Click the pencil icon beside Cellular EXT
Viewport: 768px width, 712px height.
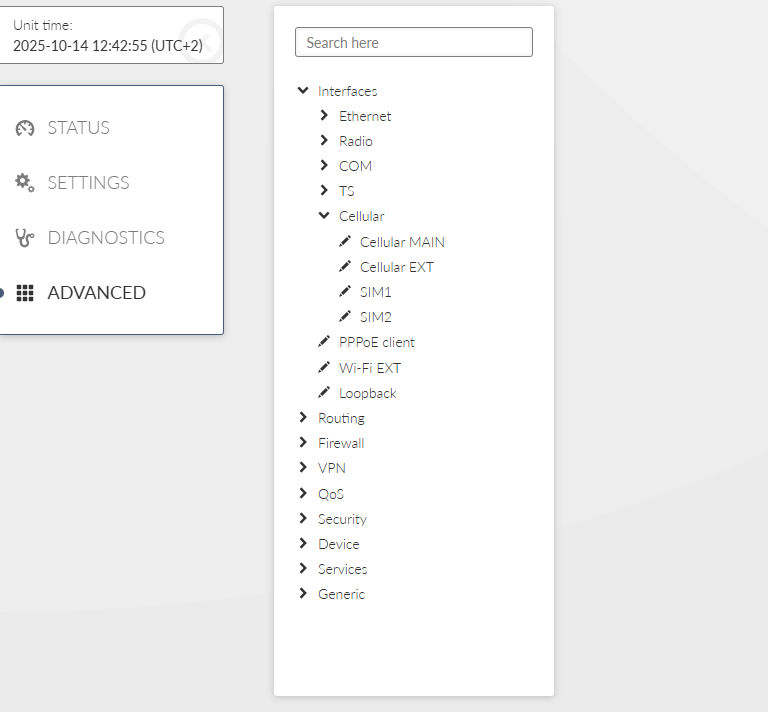coord(345,267)
